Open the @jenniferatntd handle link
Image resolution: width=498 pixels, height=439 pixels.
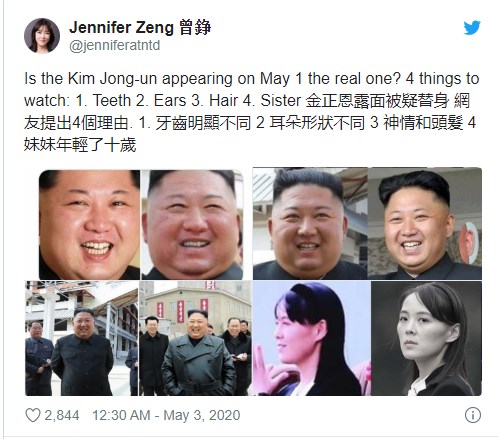click(115, 45)
